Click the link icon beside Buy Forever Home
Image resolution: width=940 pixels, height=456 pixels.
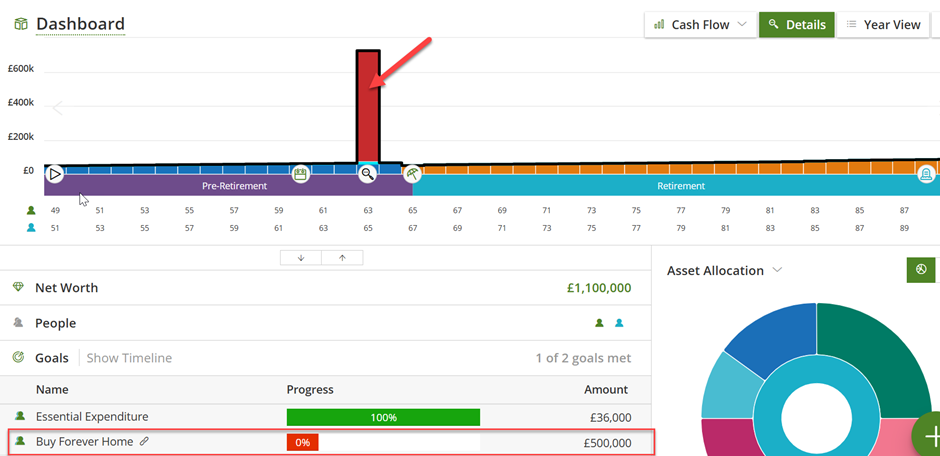(144, 442)
